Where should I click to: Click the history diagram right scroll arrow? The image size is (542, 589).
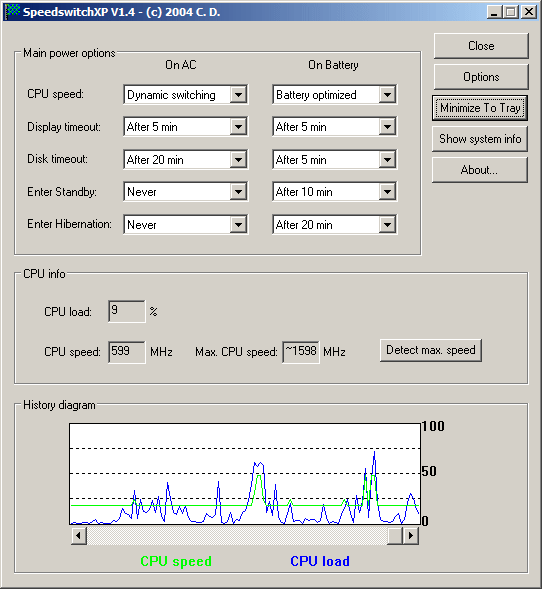tap(411, 535)
